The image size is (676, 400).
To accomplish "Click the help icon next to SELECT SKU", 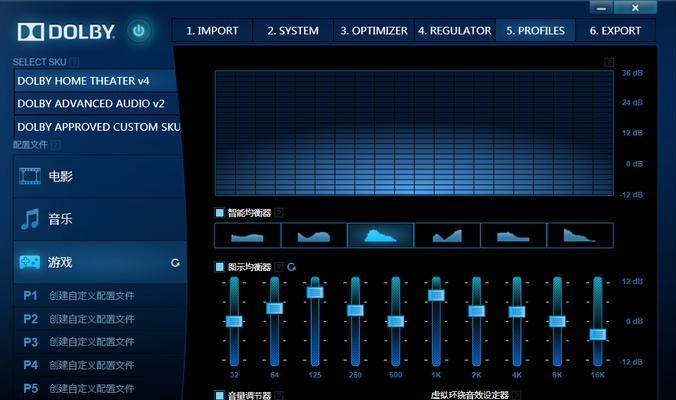I will coord(74,62).
